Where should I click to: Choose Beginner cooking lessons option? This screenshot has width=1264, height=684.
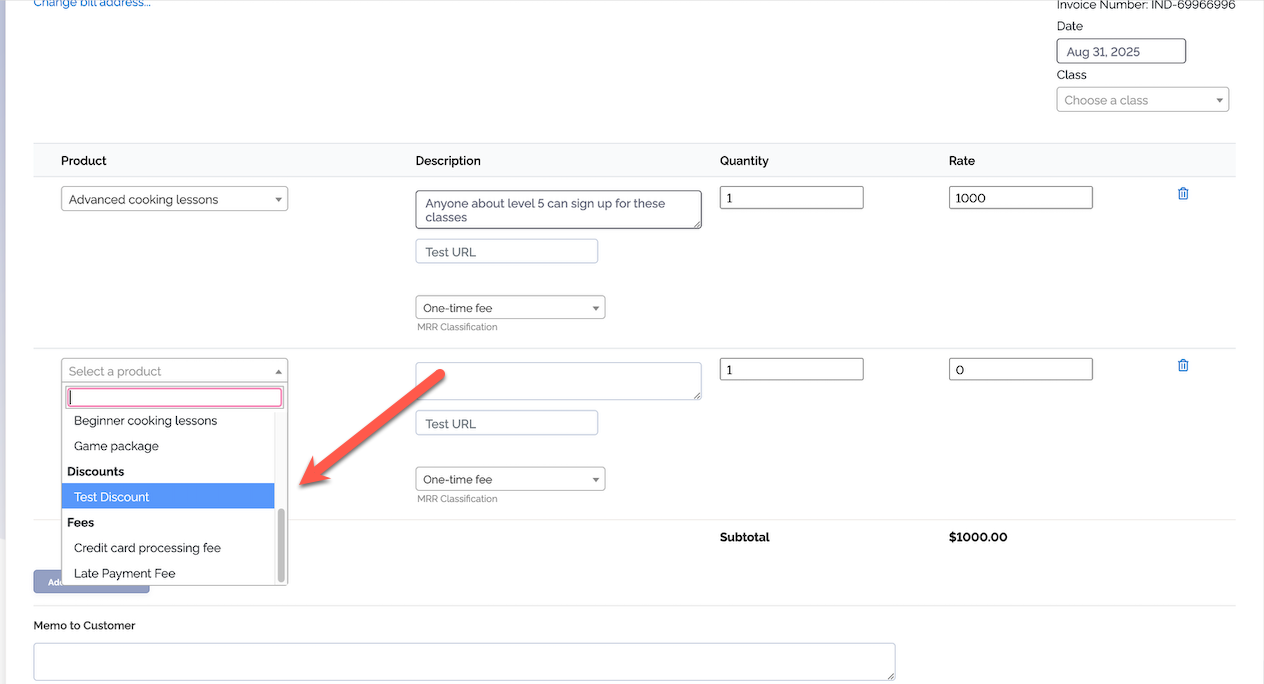(145, 421)
